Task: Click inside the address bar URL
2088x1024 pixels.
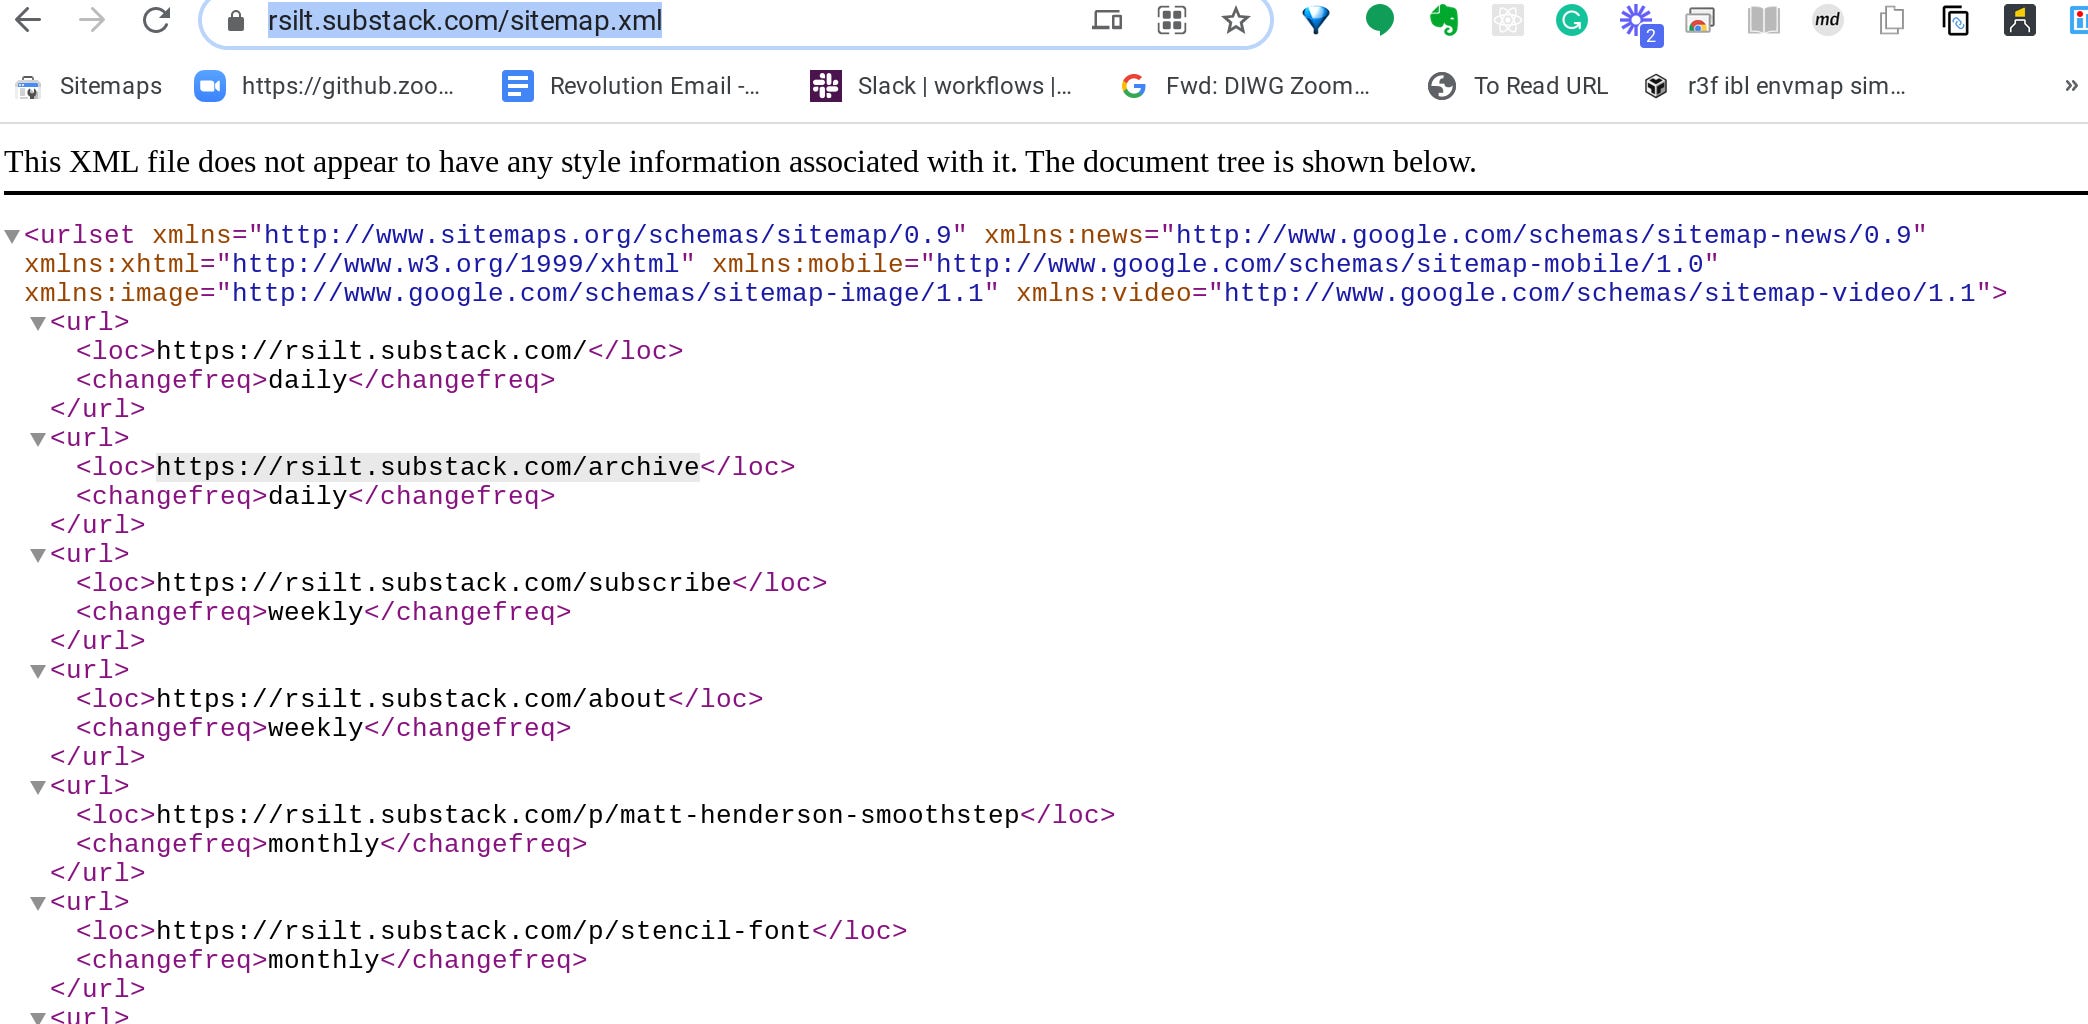Action: point(460,19)
